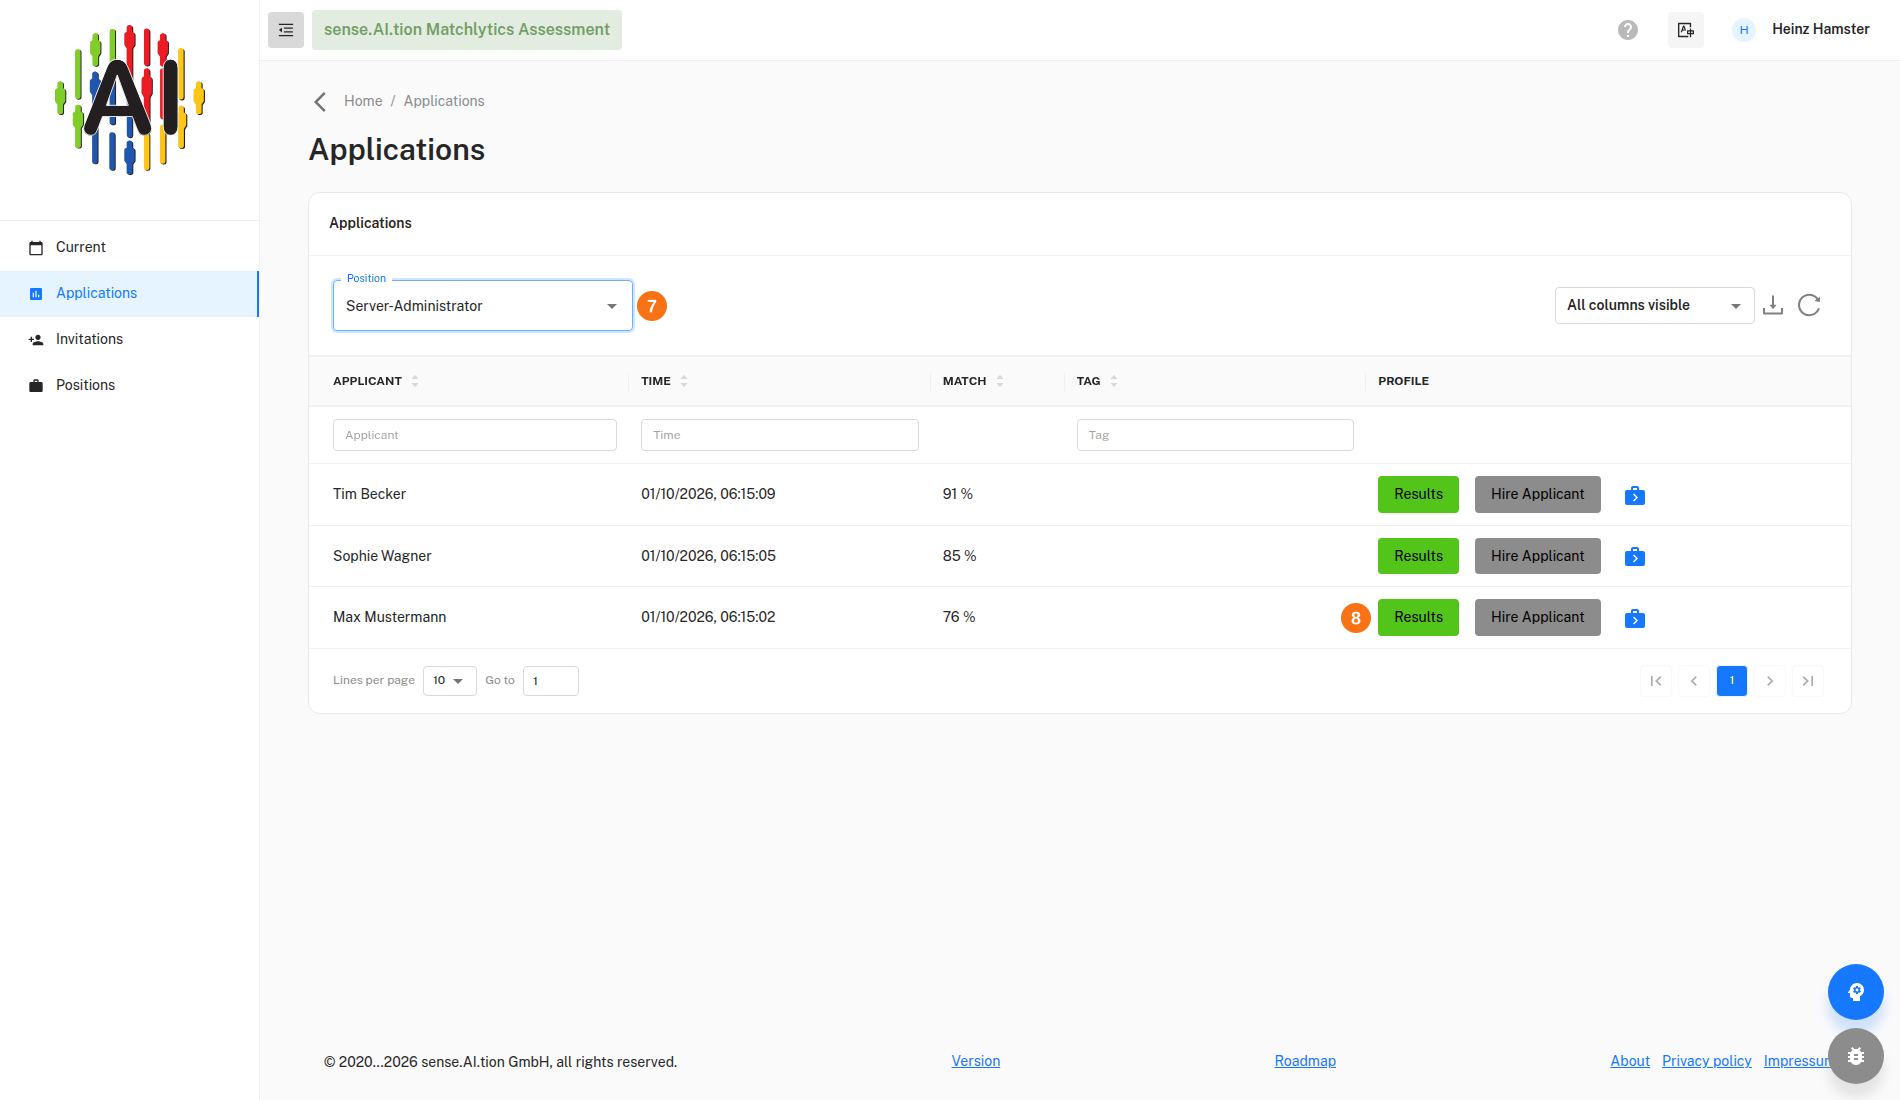Open Invitations in the sidebar
Viewport: 1900px width, 1100px height.
(130, 339)
